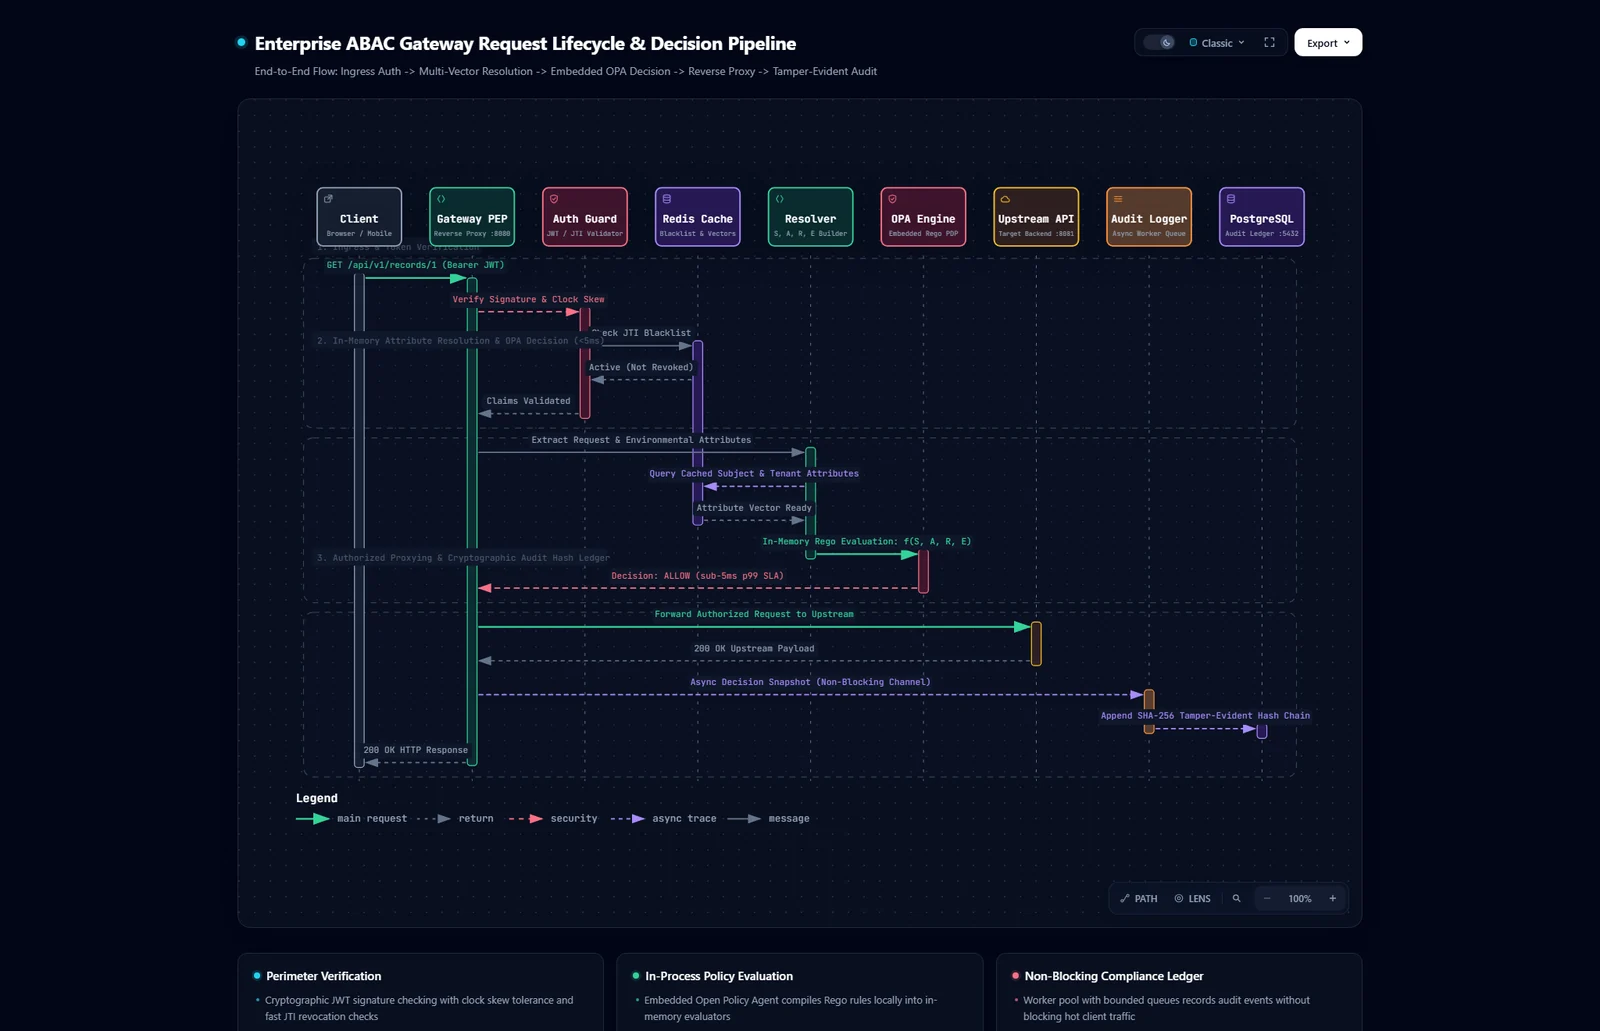Image resolution: width=1600 pixels, height=1031 pixels.
Task: Click the '200 OK Upstream Payload' label
Action: (x=754, y=649)
